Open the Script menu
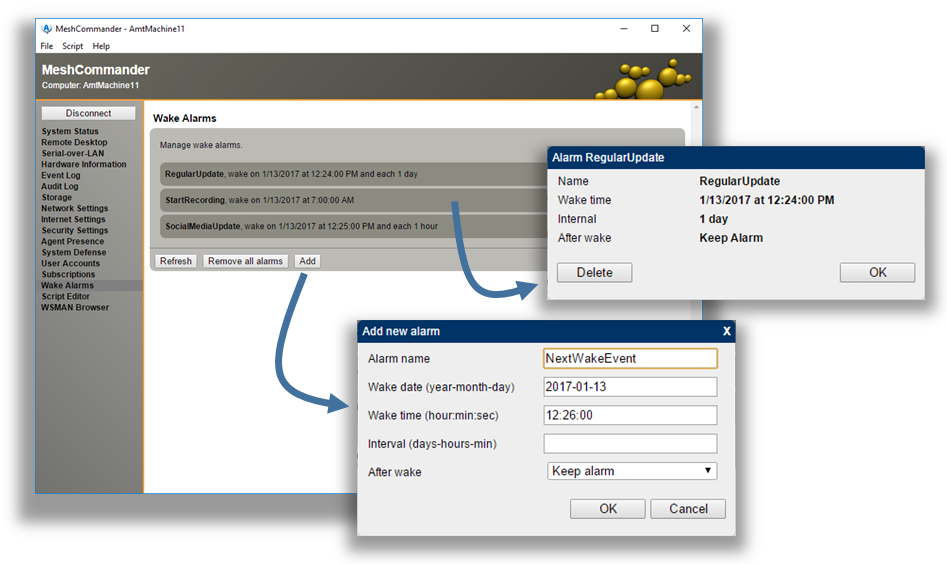 click(x=72, y=46)
